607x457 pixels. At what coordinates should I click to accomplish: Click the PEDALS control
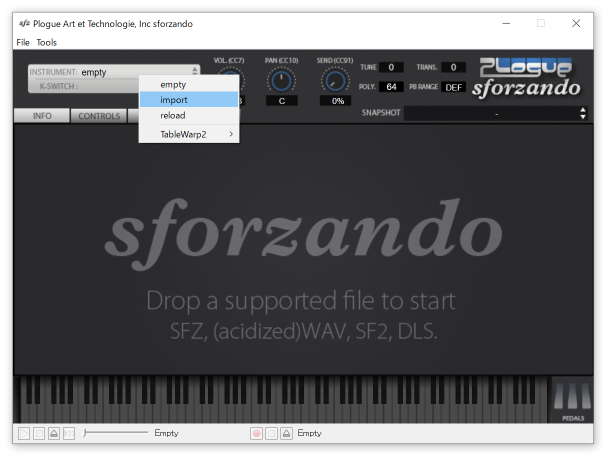tap(573, 401)
